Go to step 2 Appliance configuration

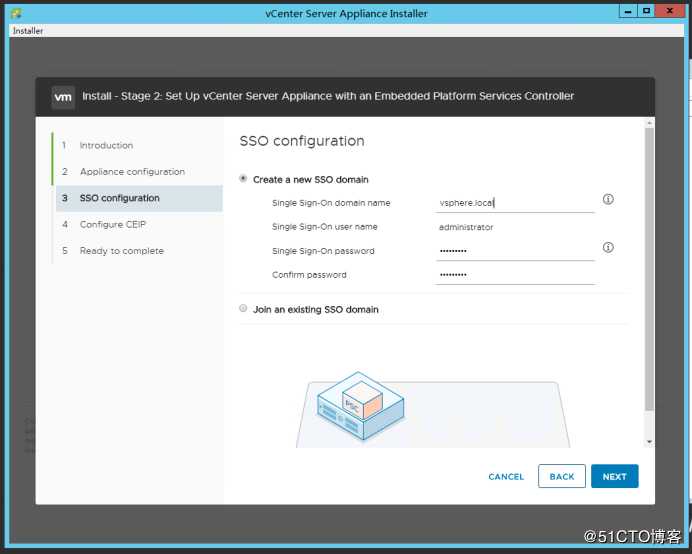click(132, 172)
